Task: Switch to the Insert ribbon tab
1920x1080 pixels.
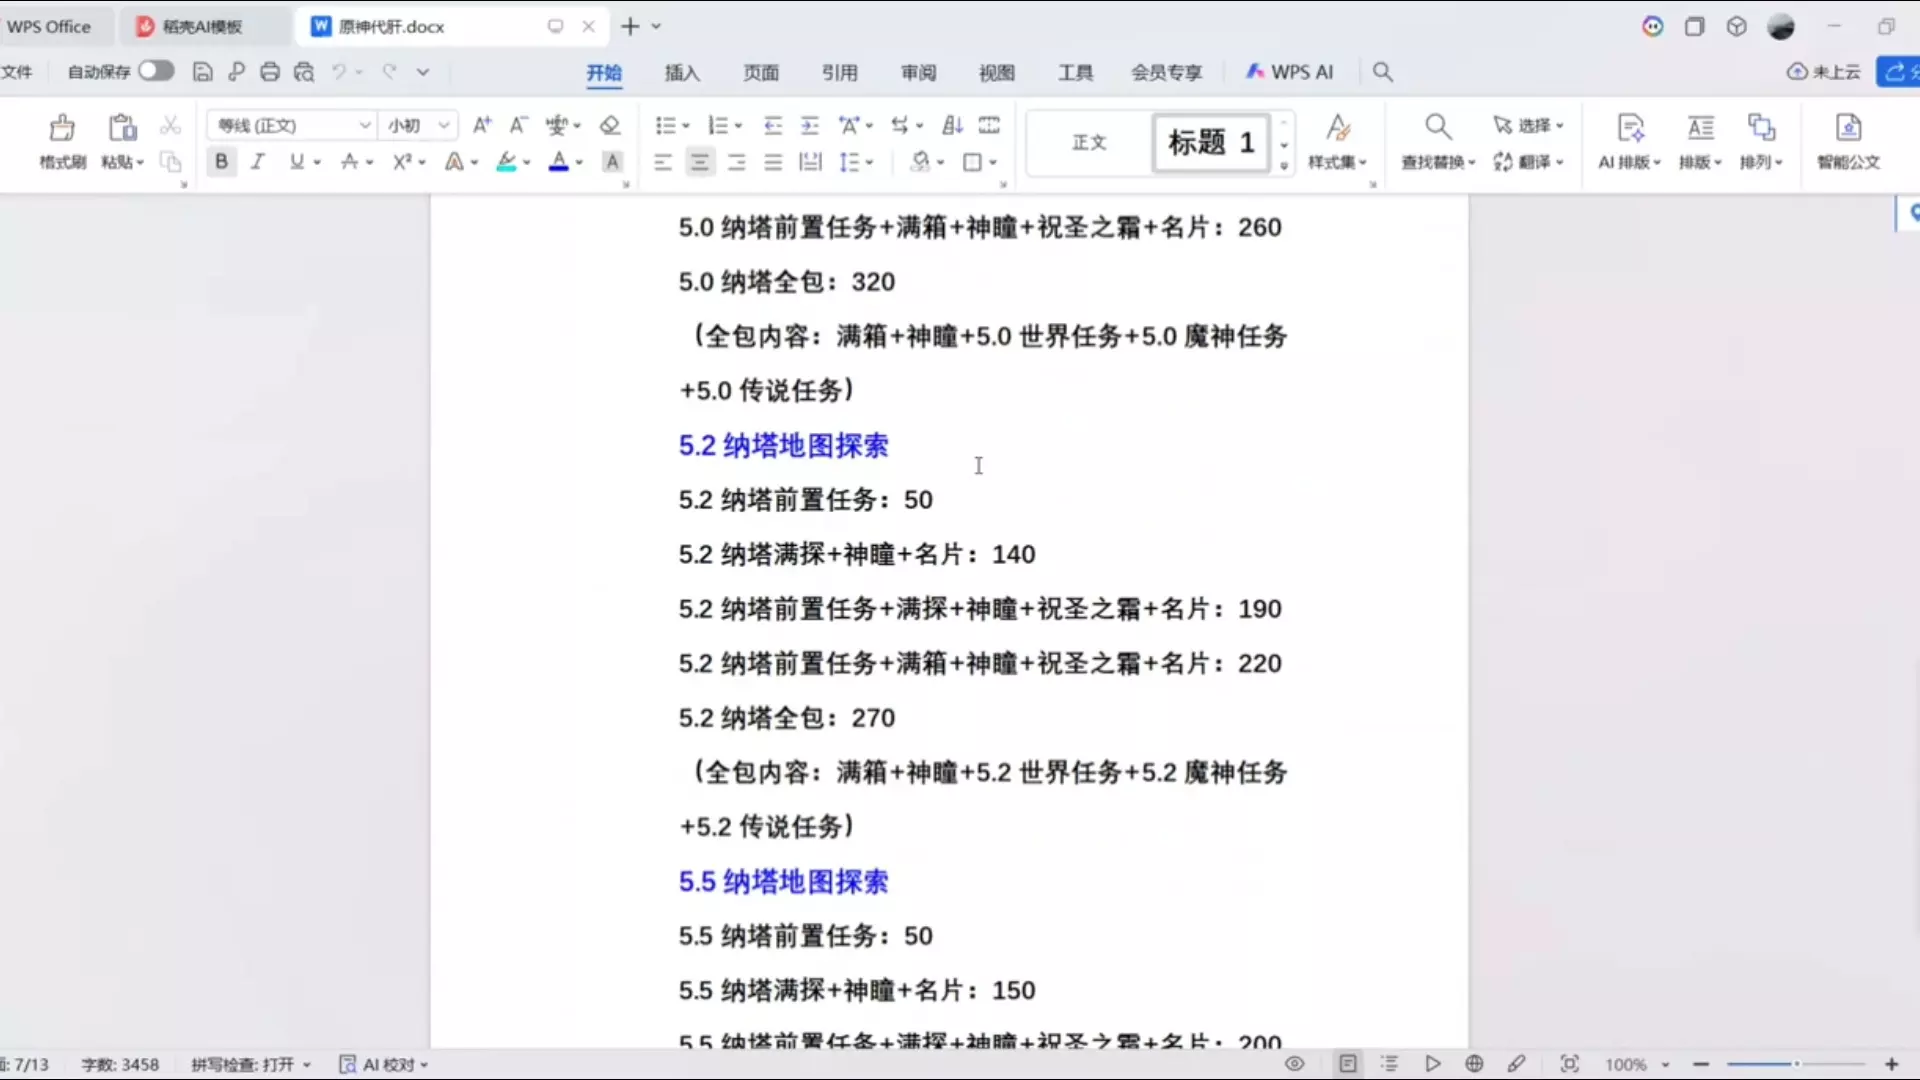Action: (x=682, y=72)
